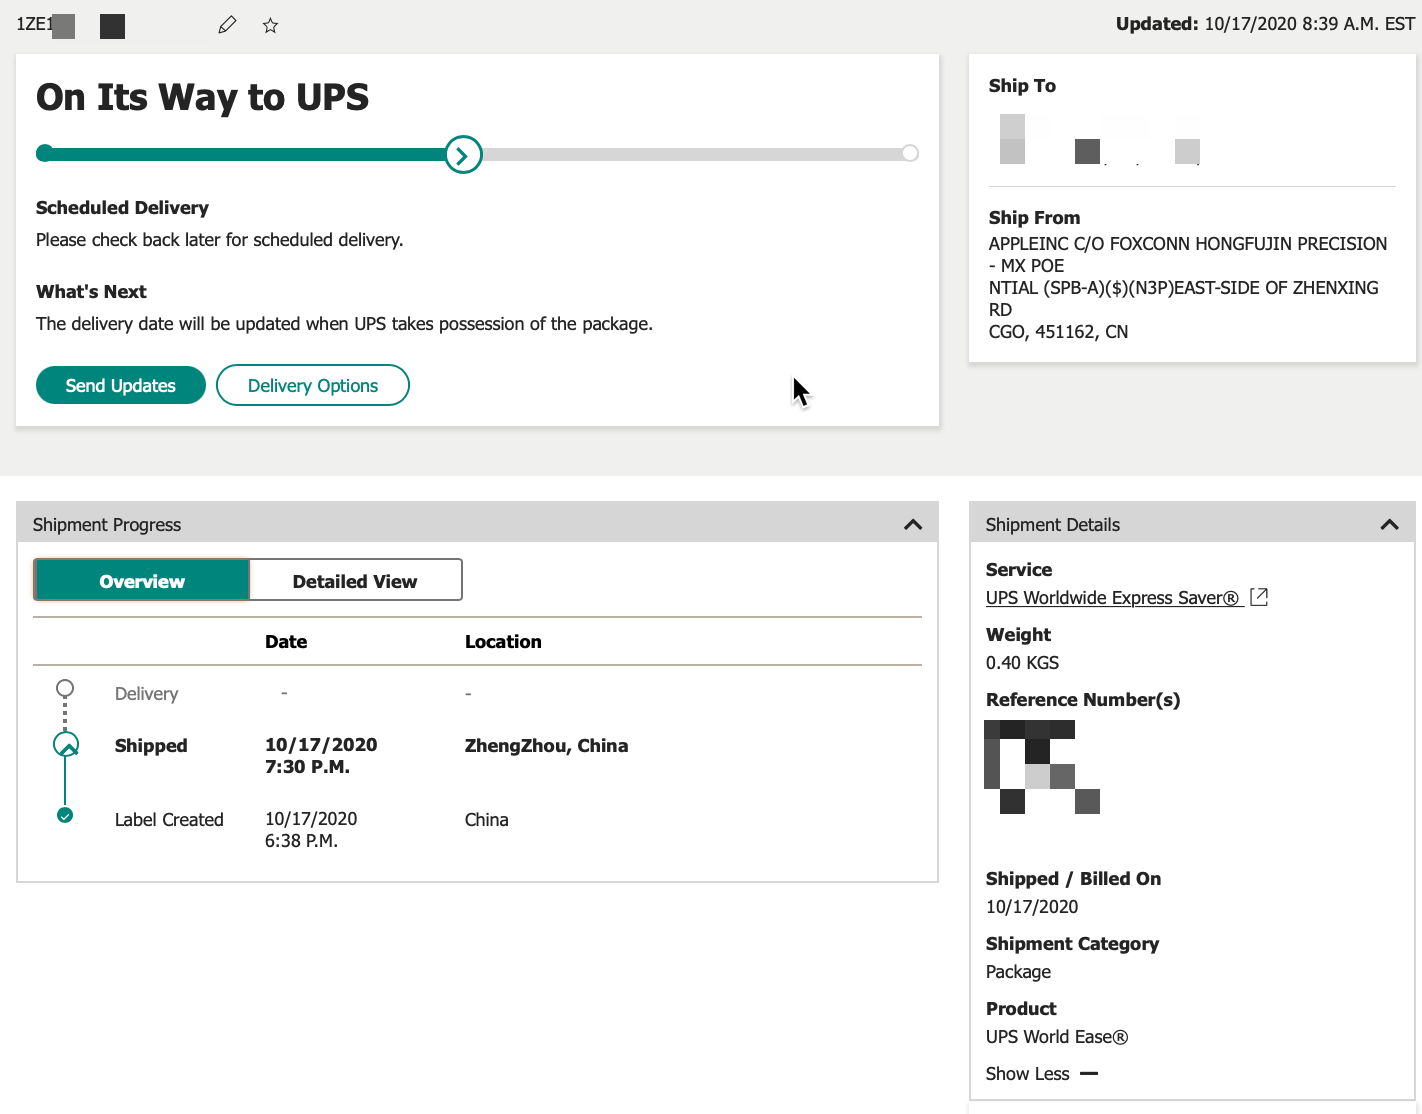The image size is (1422, 1114).
Task: Click the Date column header
Action: (x=286, y=641)
